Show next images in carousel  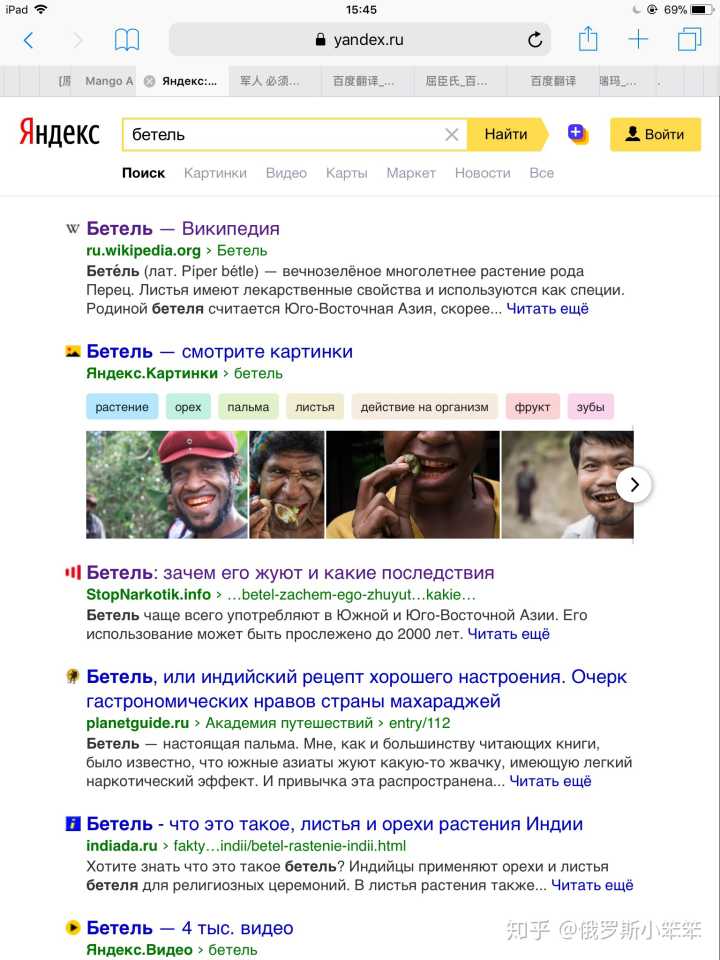point(634,485)
